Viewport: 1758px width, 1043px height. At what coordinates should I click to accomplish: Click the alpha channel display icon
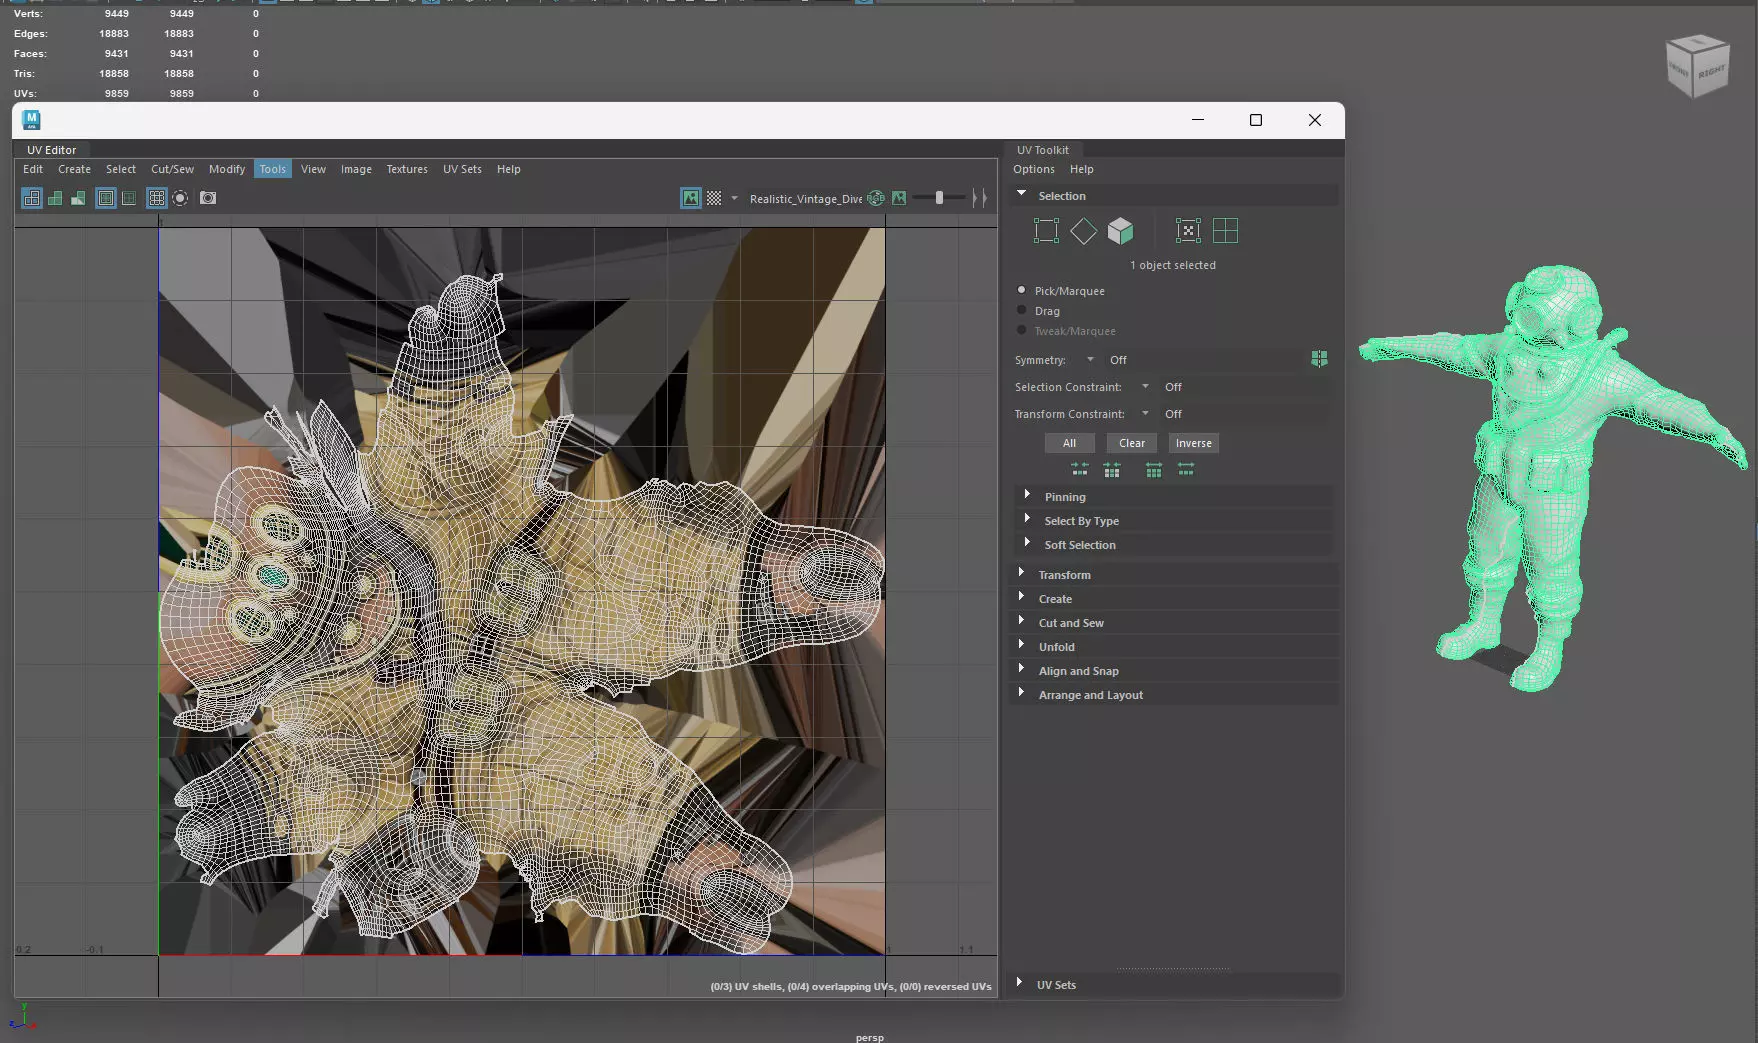tap(899, 198)
